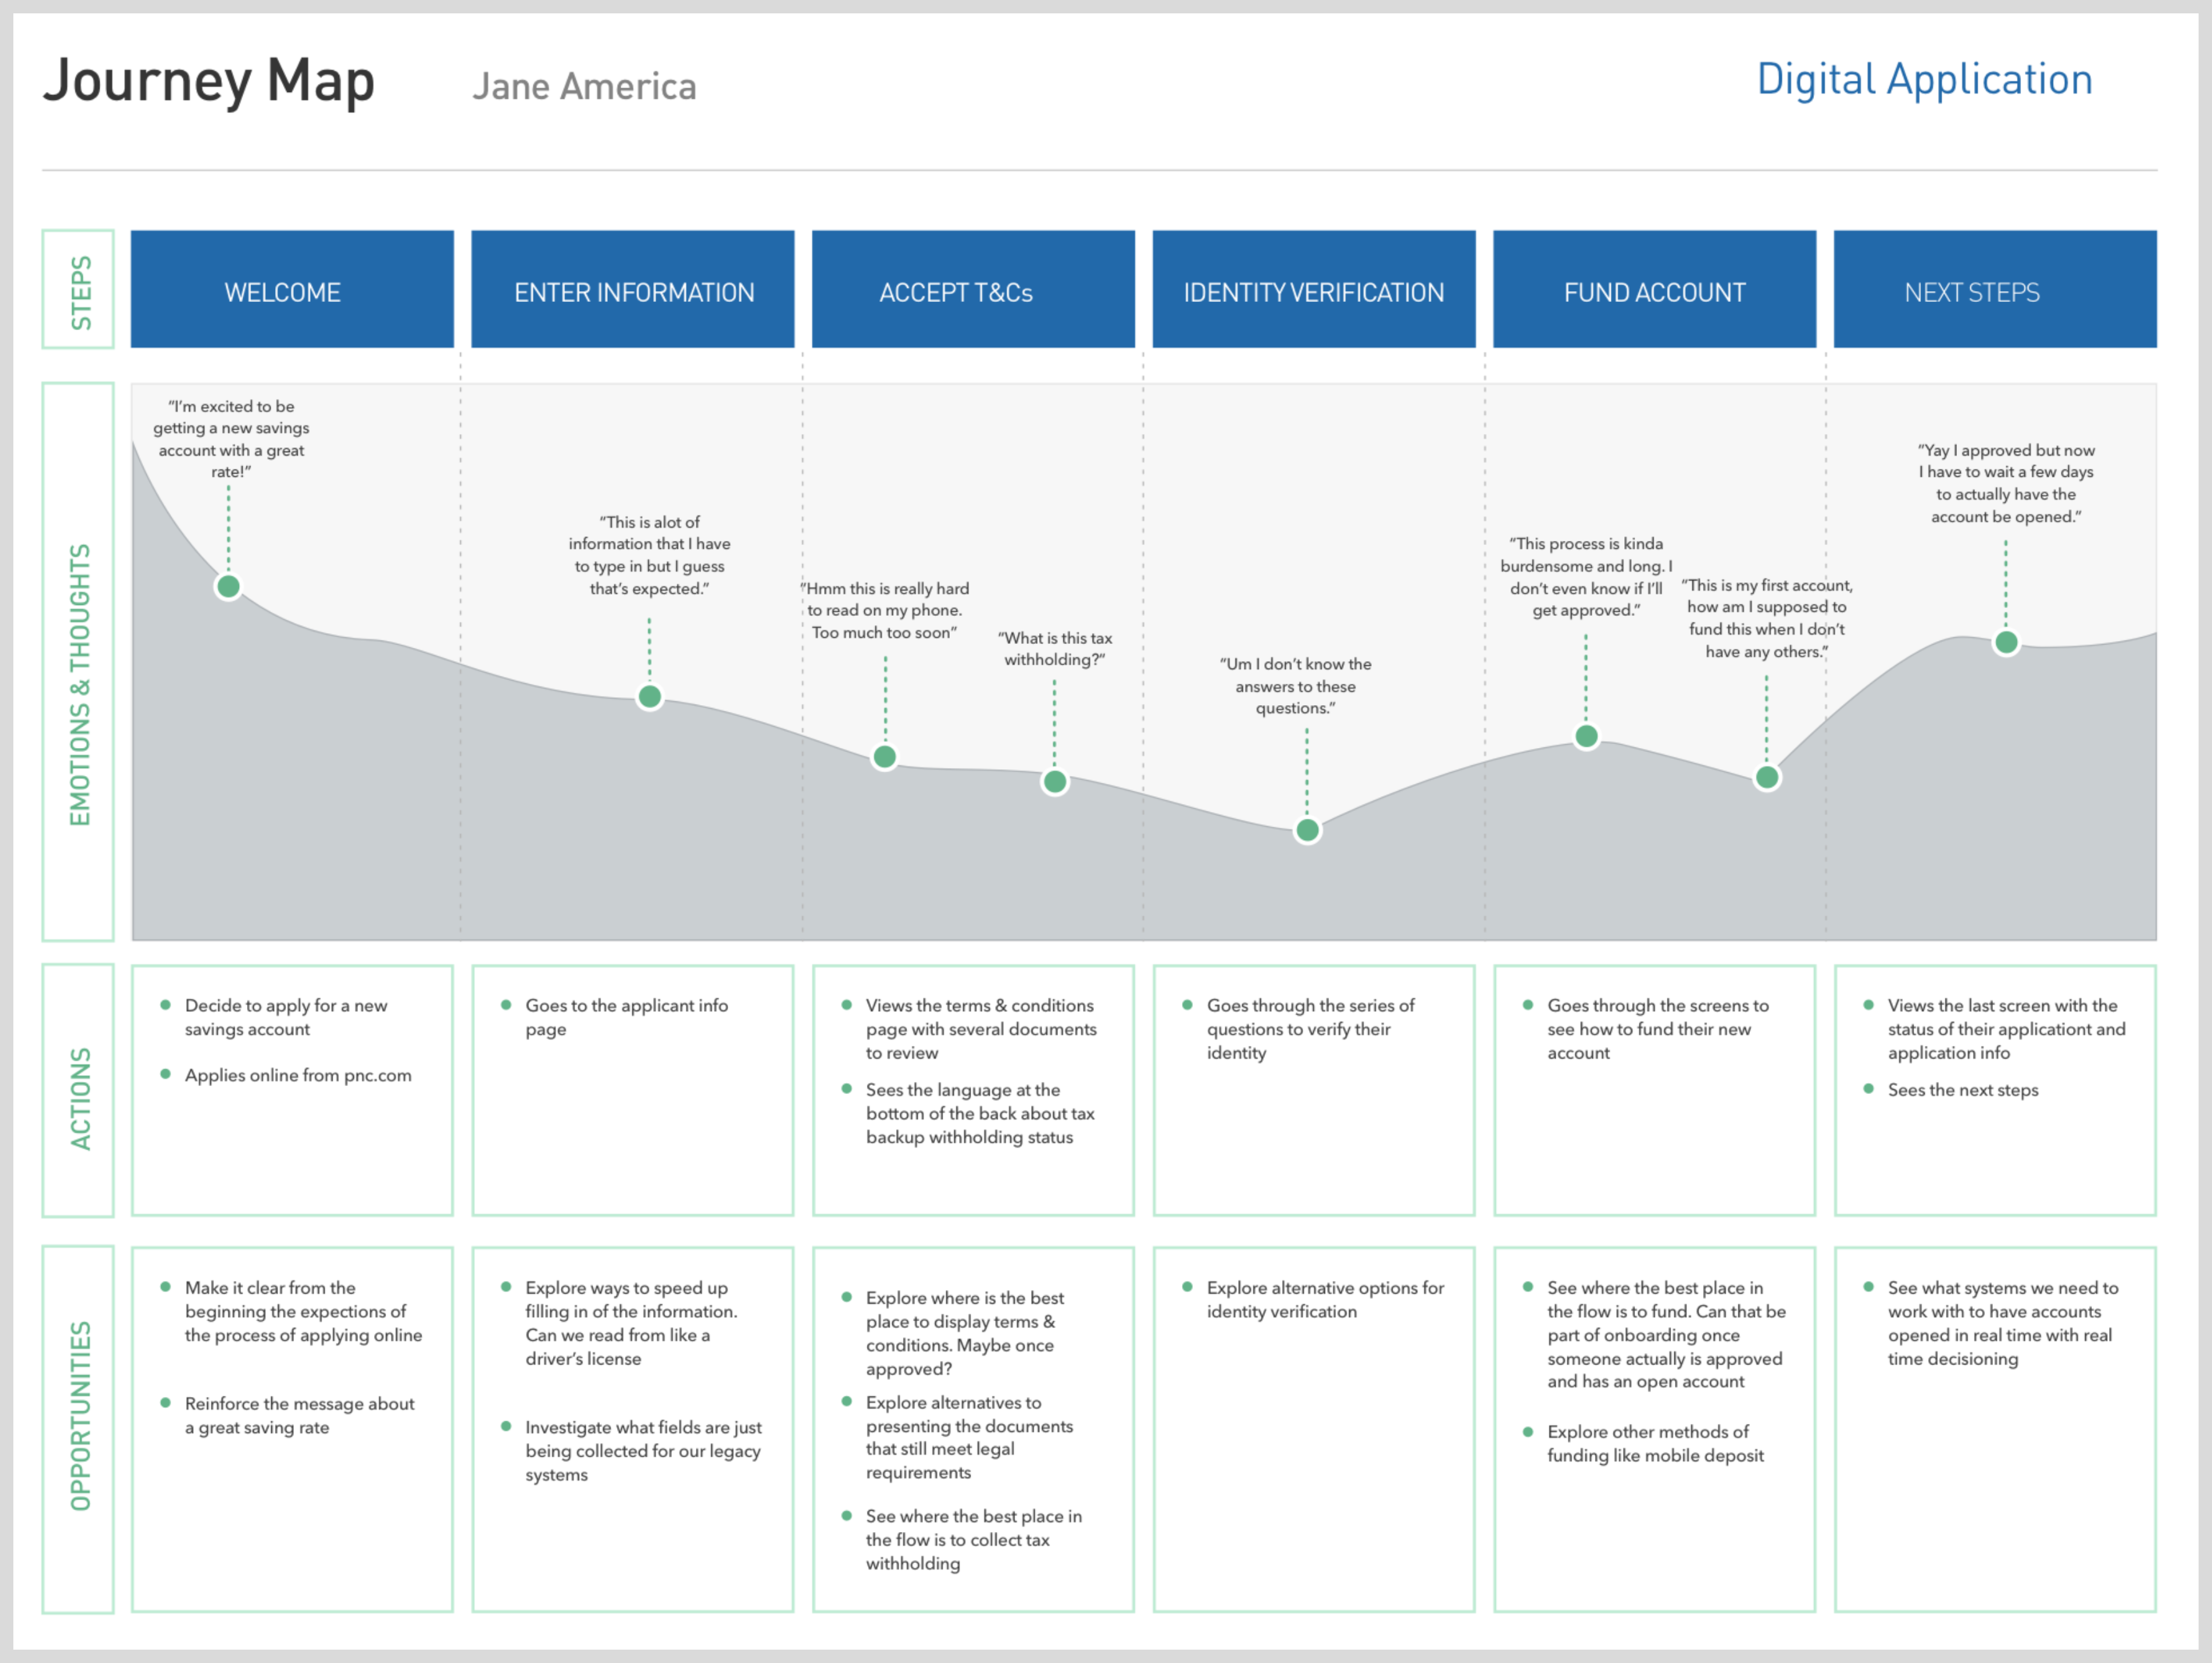2212x1663 pixels.
Task: Click the green emotion dot under "I'm excited" quote
Action: pyautogui.click(x=228, y=587)
